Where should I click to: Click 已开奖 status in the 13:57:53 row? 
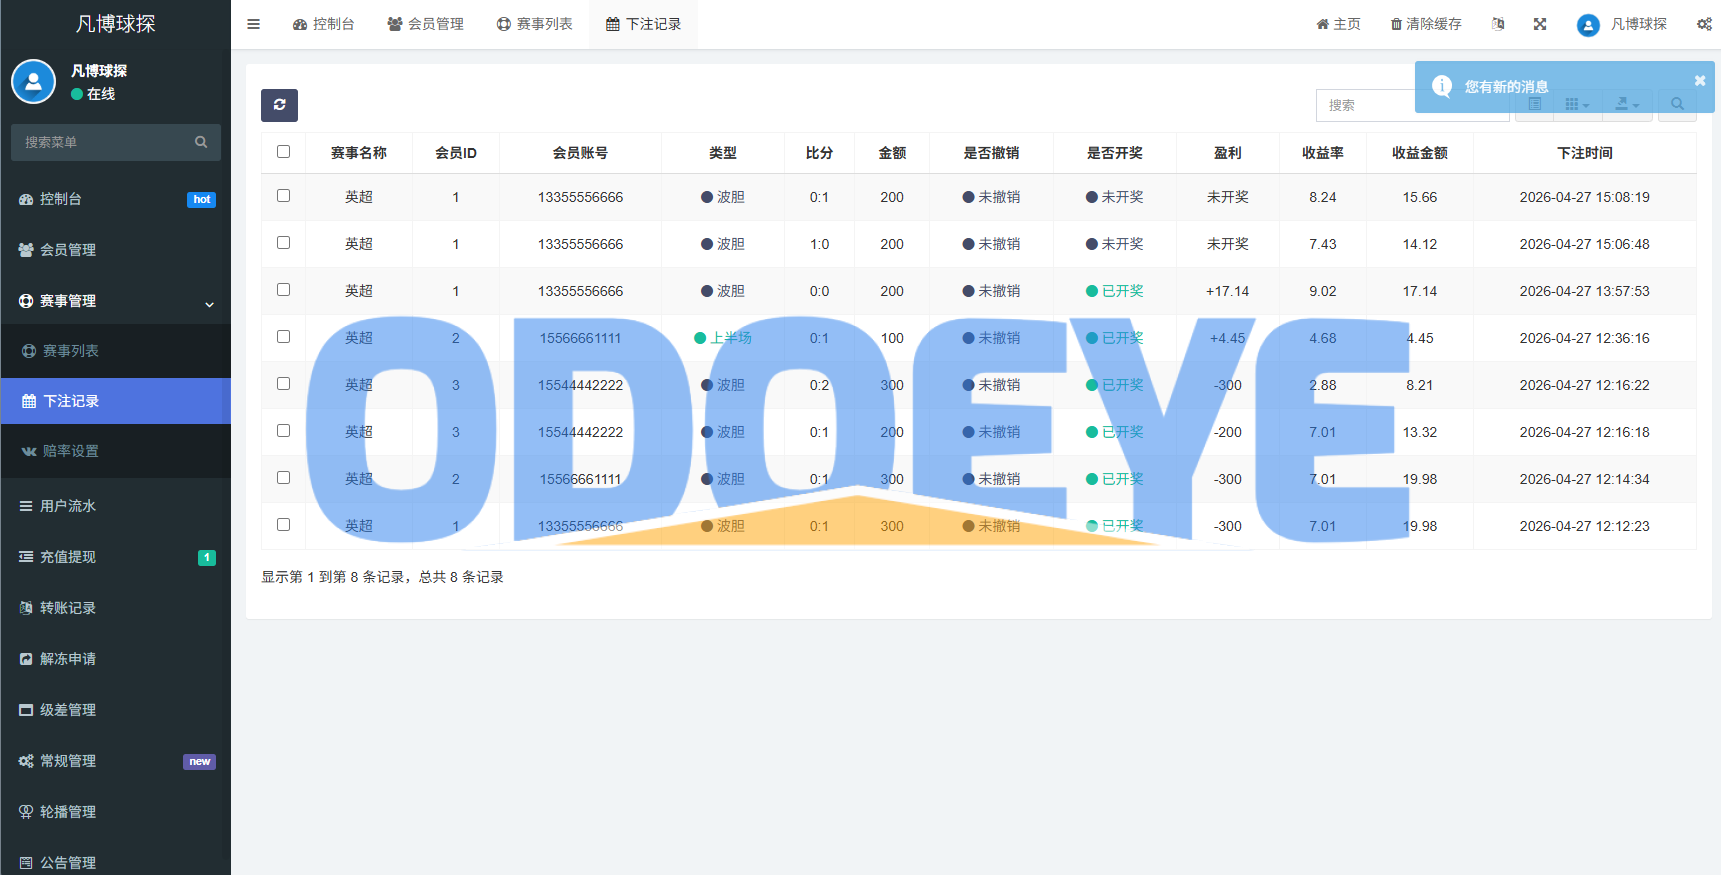[x=1114, y=291]
